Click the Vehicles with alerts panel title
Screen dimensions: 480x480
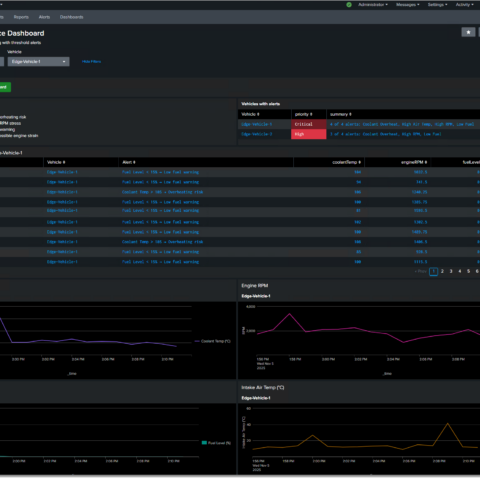pyautogui.click(x=260, y=104)
